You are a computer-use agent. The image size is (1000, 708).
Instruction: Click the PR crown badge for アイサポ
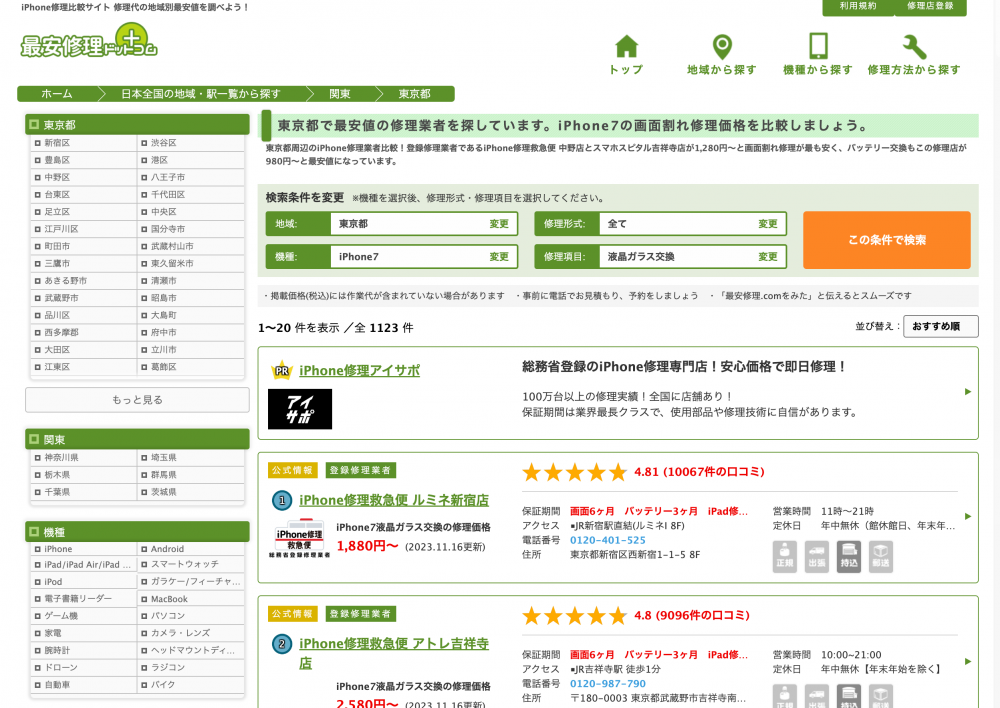click(281, 370)
